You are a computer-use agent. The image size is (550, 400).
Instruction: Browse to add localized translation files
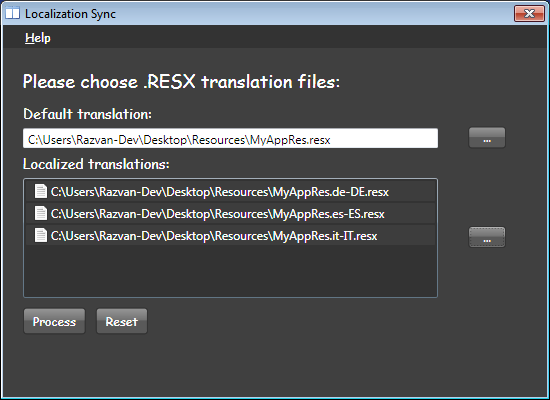click(x=487, y=237)
